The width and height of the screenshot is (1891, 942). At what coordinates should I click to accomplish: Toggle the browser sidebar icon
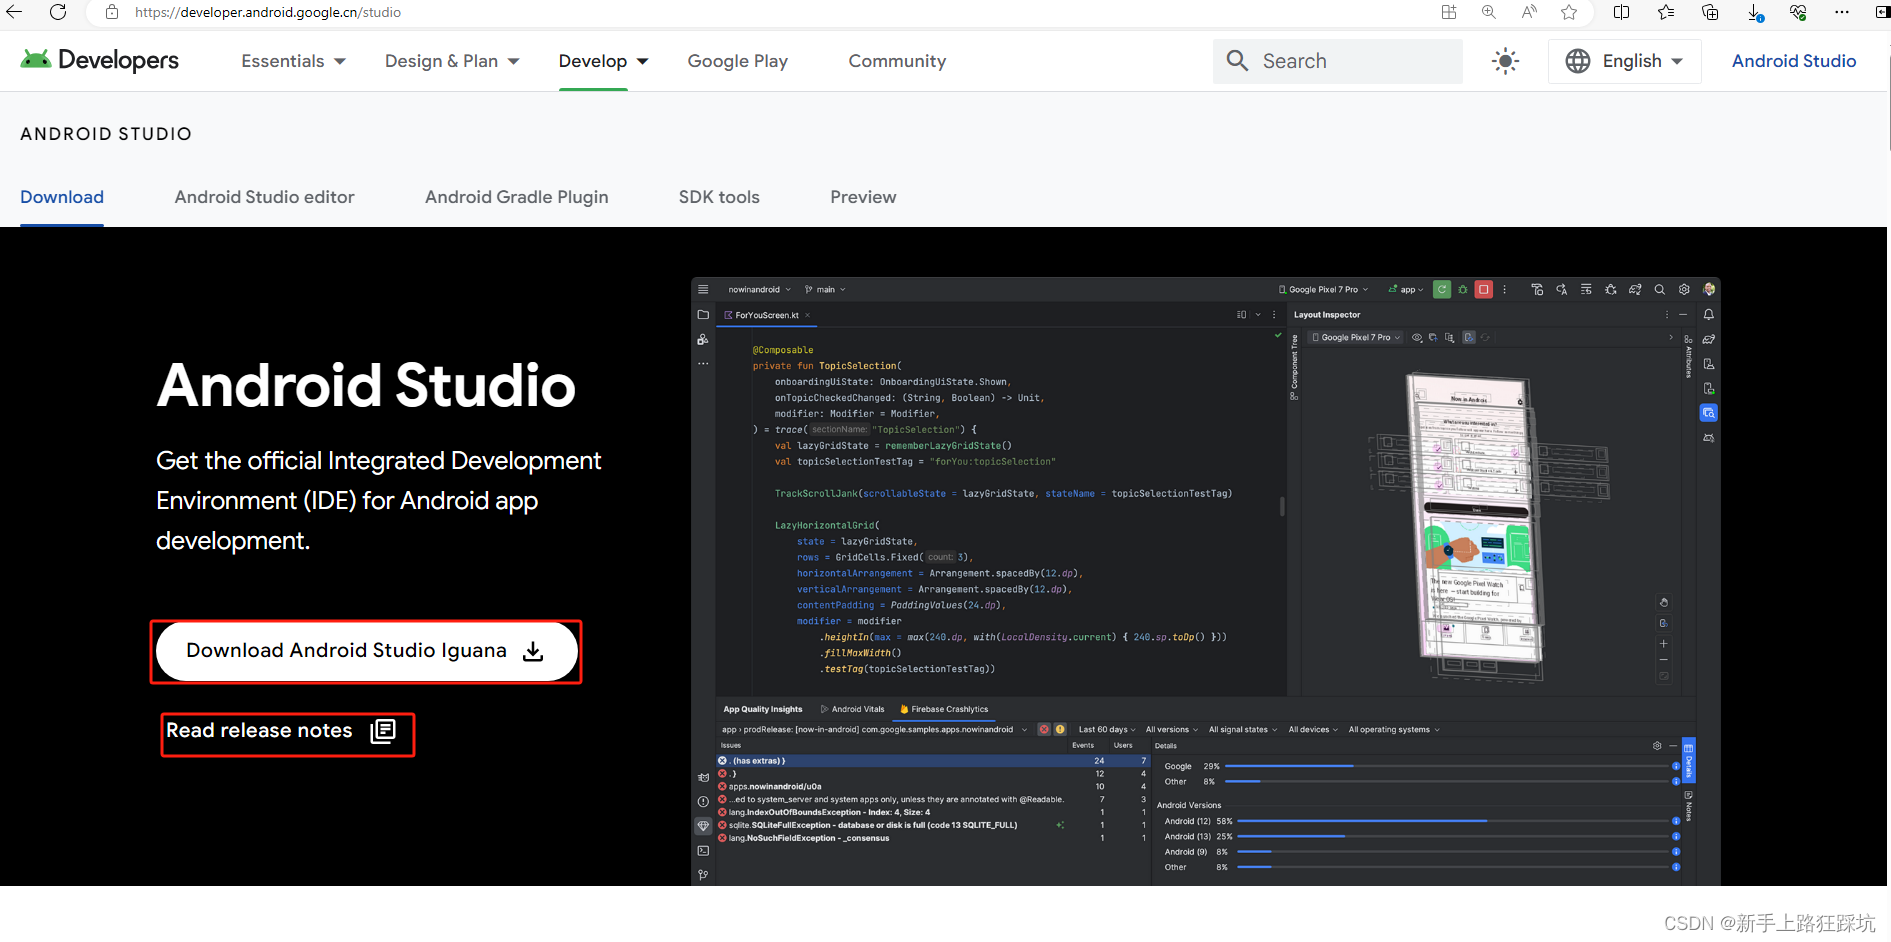pos(1882,12)
